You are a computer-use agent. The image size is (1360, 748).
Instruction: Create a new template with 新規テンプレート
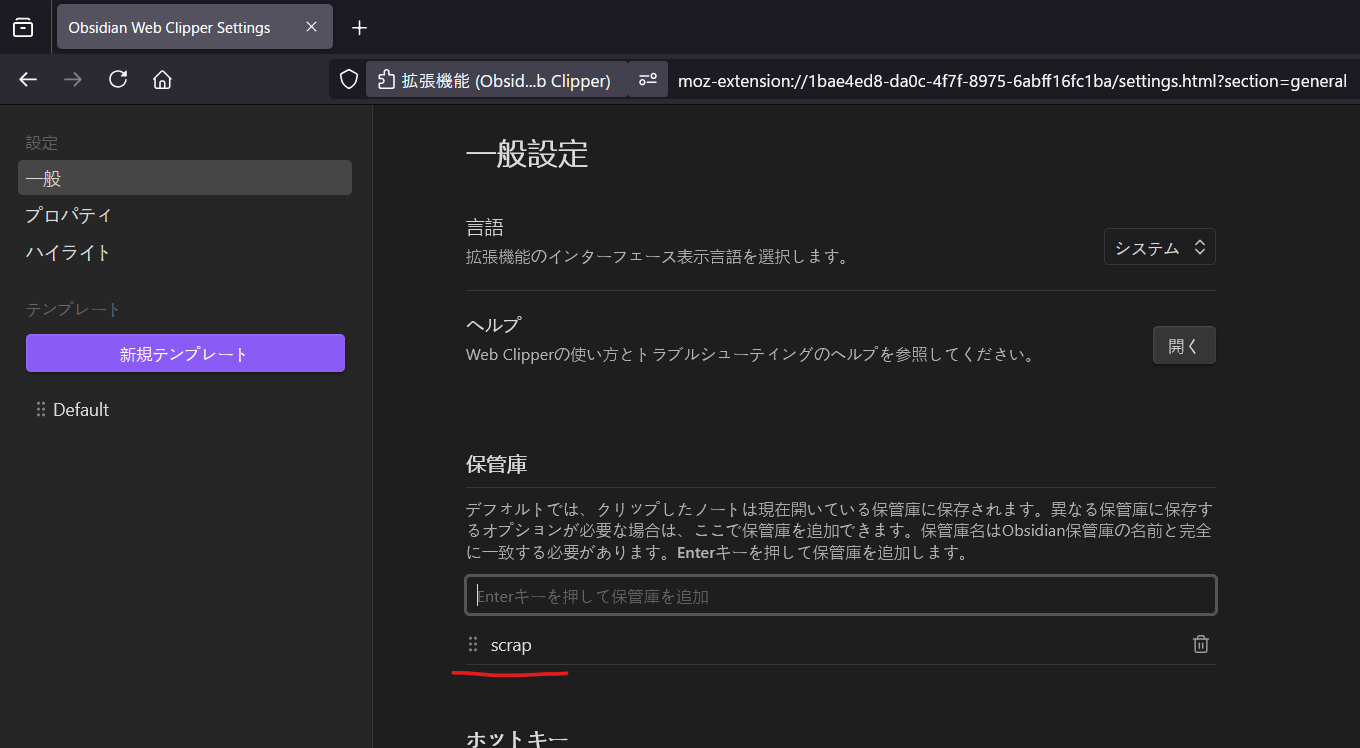pyautogui.click(x=185, y=354)
